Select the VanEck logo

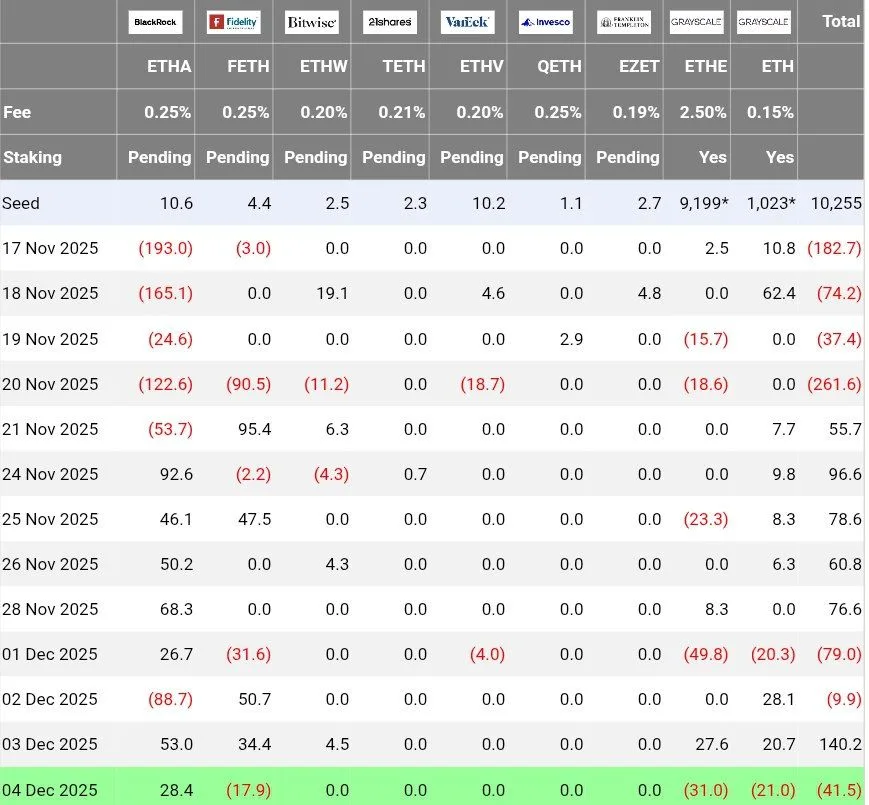point(467,22)
